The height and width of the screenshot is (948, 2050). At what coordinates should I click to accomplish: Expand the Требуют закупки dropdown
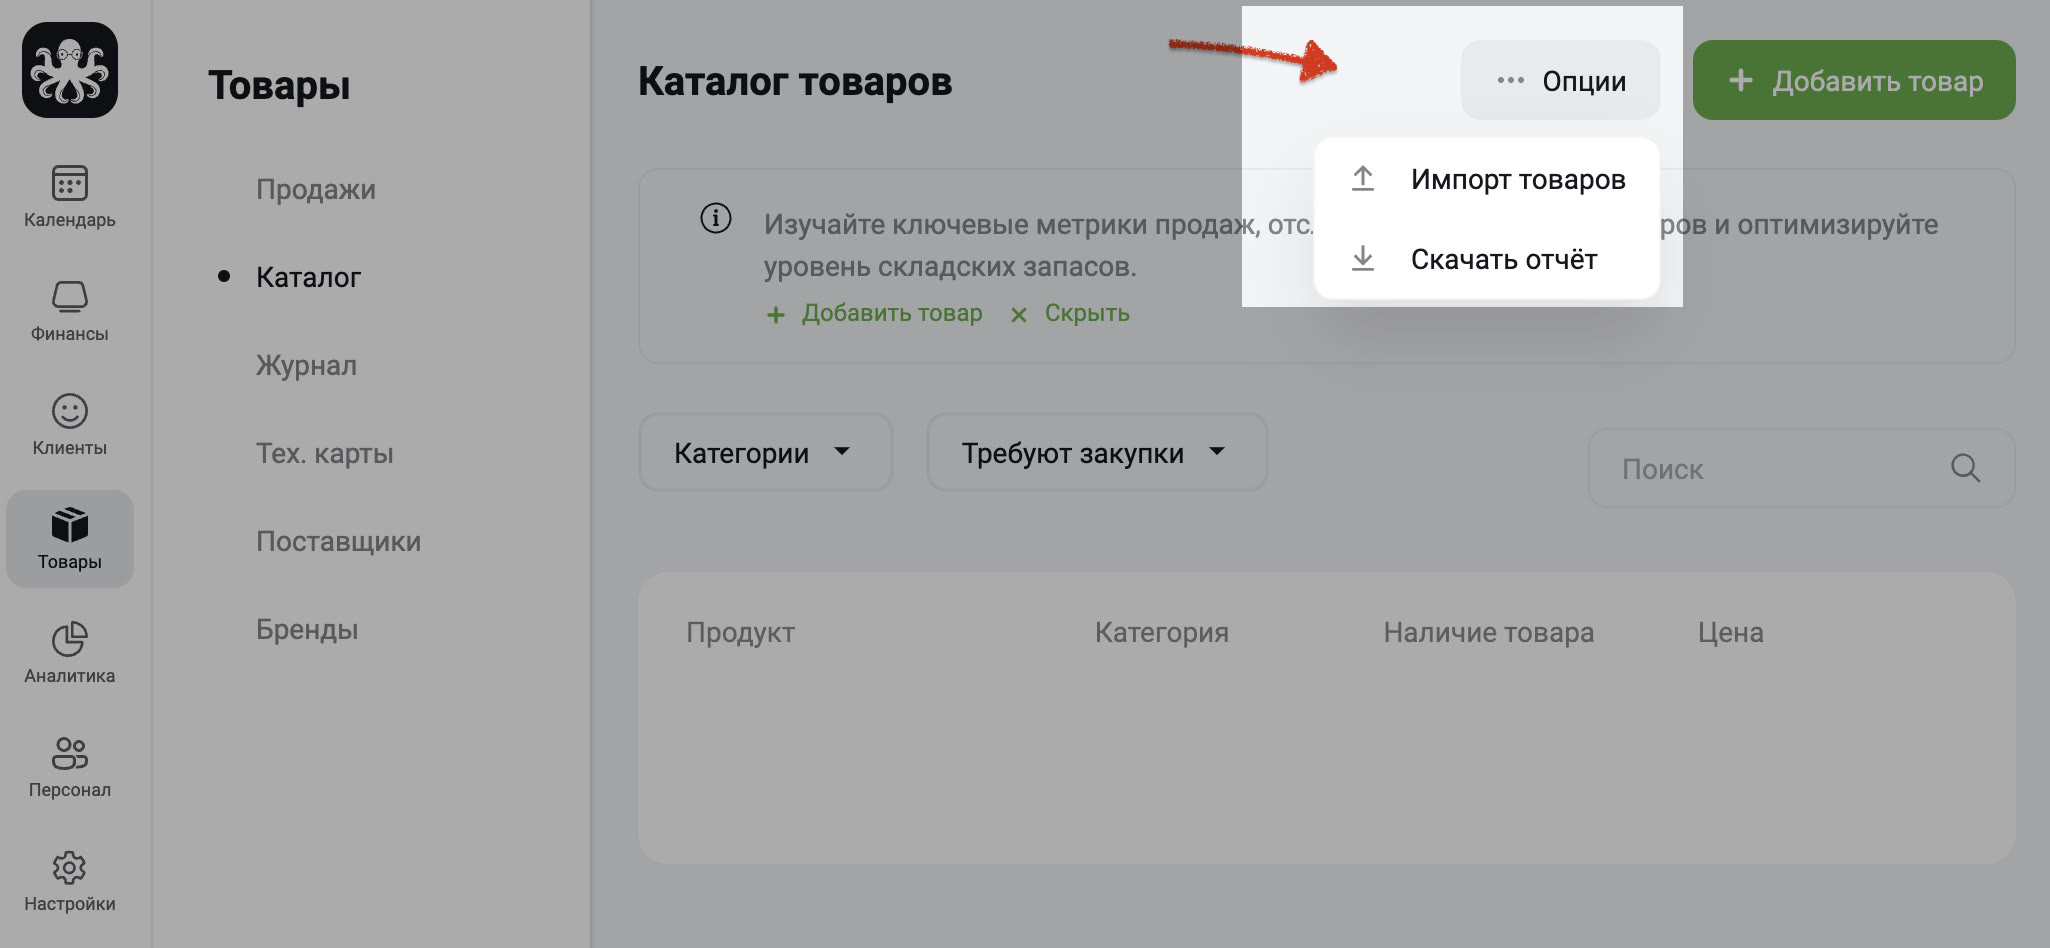click(1097, 452)
